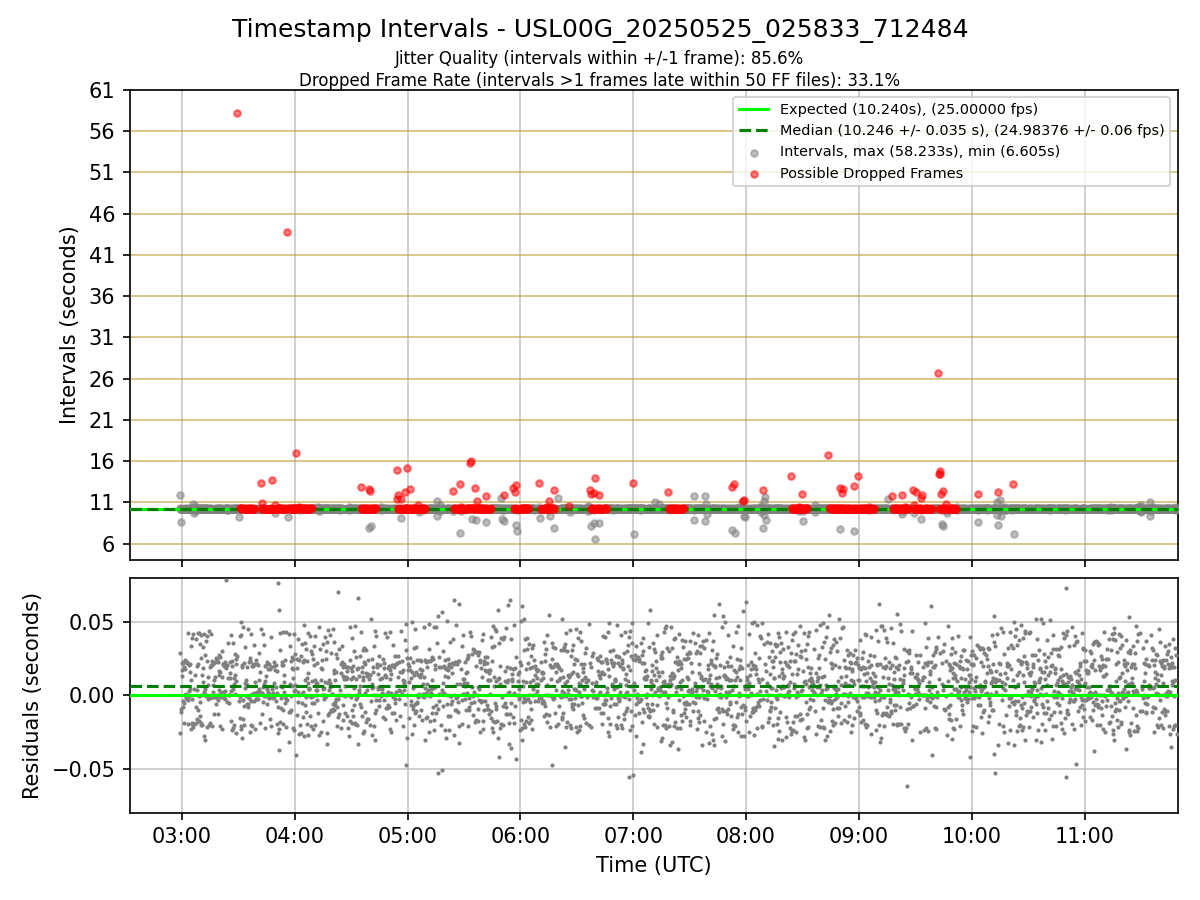Click the red outlier point near 58 seconds
The image size is (1200, 900).
pyautogui.click(x=237, y=113)
